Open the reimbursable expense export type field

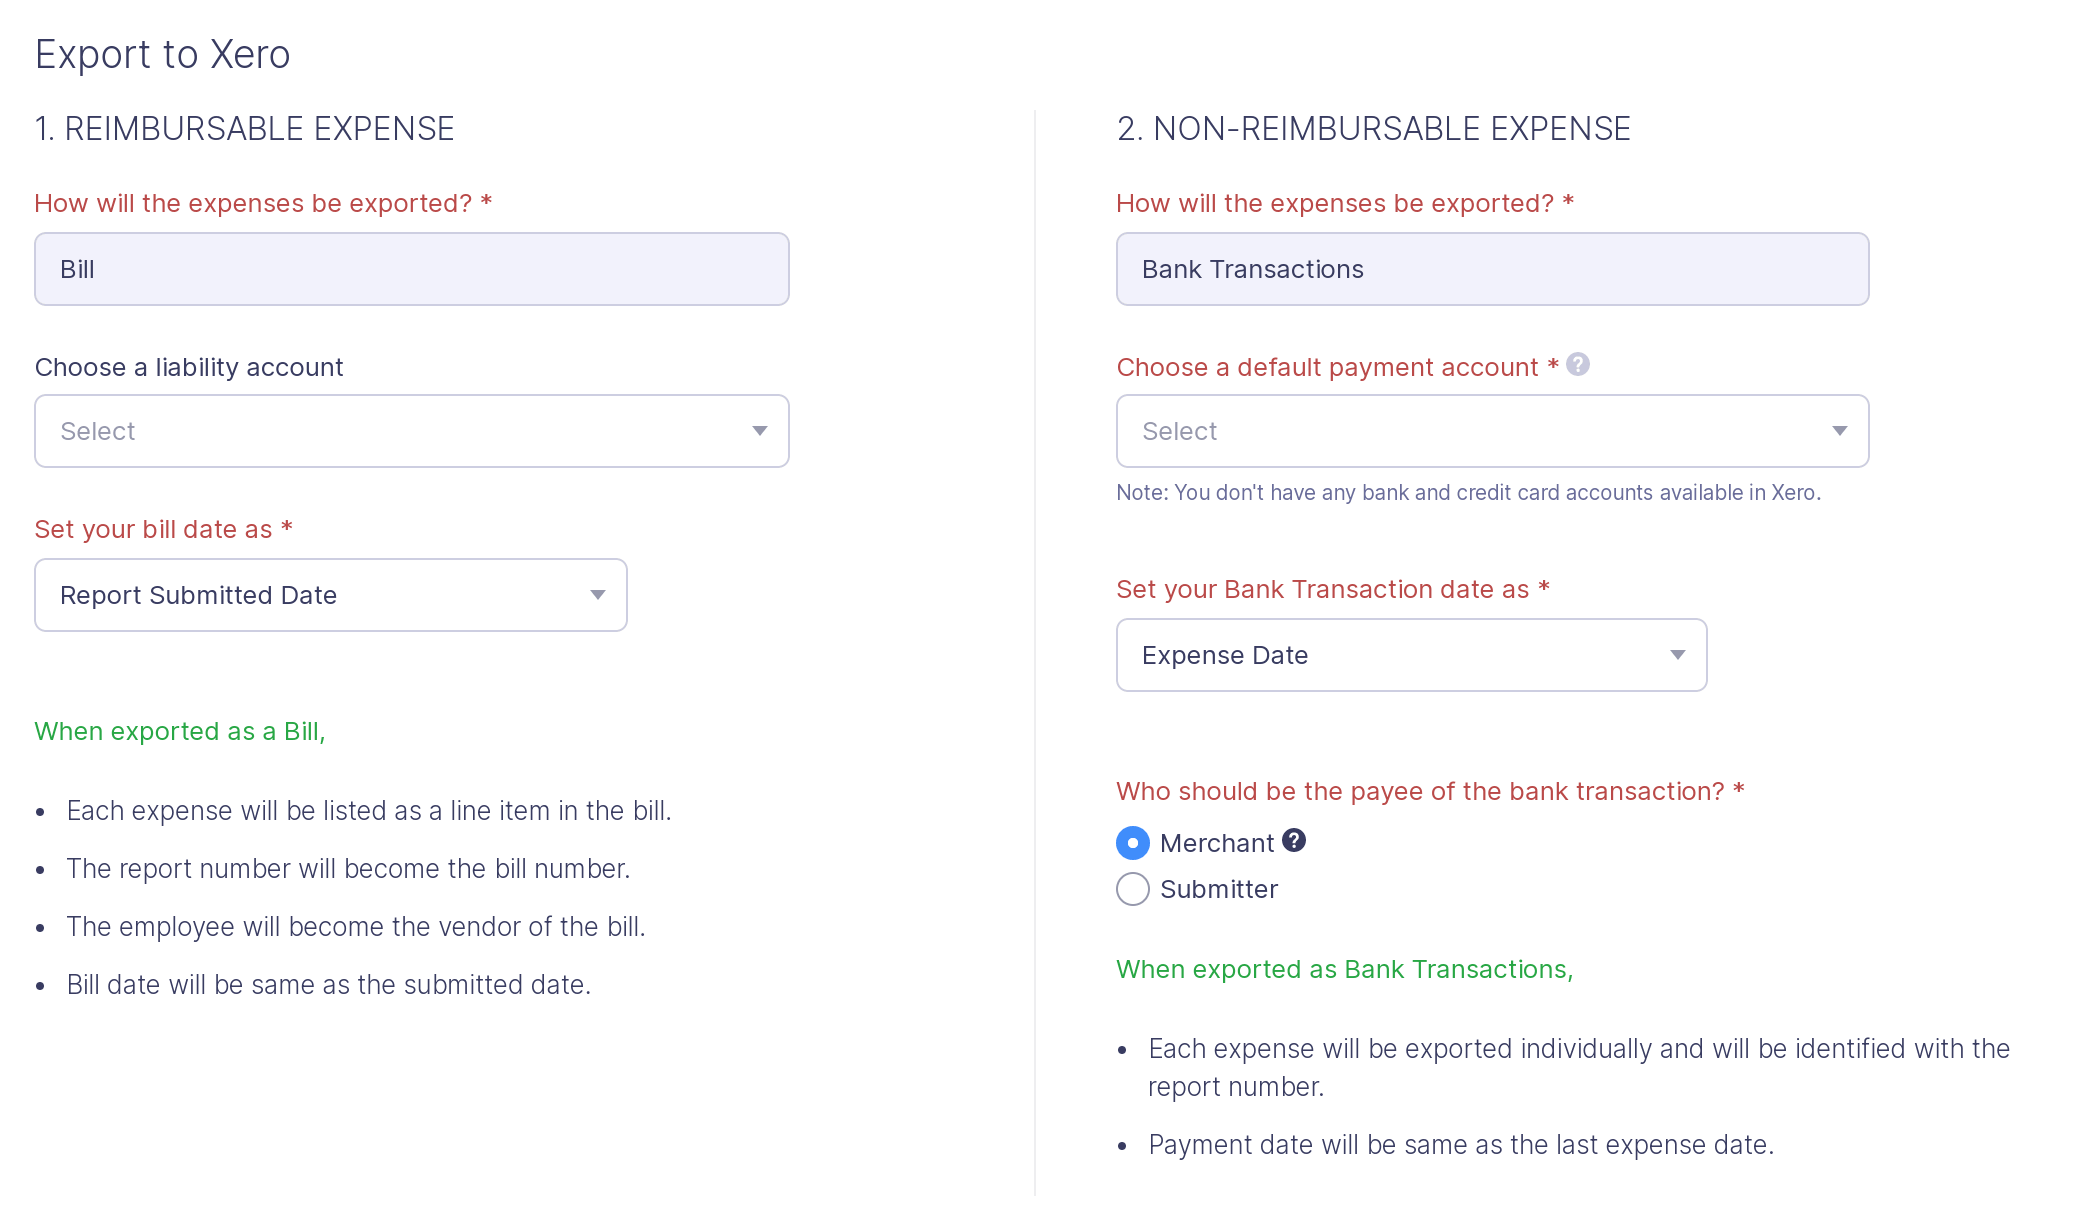pos(410,268)
